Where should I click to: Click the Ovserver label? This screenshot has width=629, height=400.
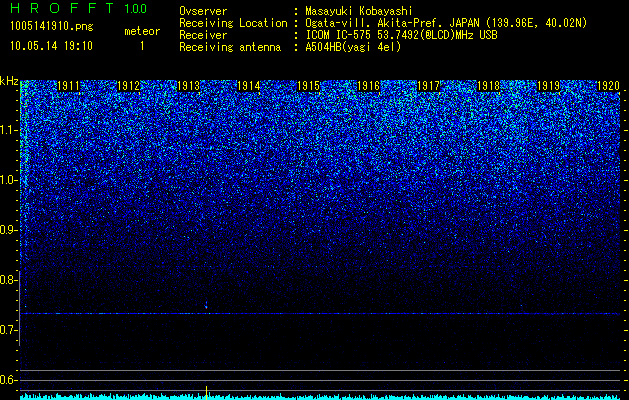(x=203, y=11)
